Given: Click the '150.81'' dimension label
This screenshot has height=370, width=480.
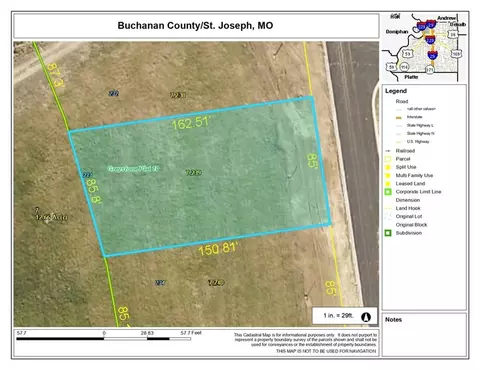Looking at the screenshot, I should (218, 249).
